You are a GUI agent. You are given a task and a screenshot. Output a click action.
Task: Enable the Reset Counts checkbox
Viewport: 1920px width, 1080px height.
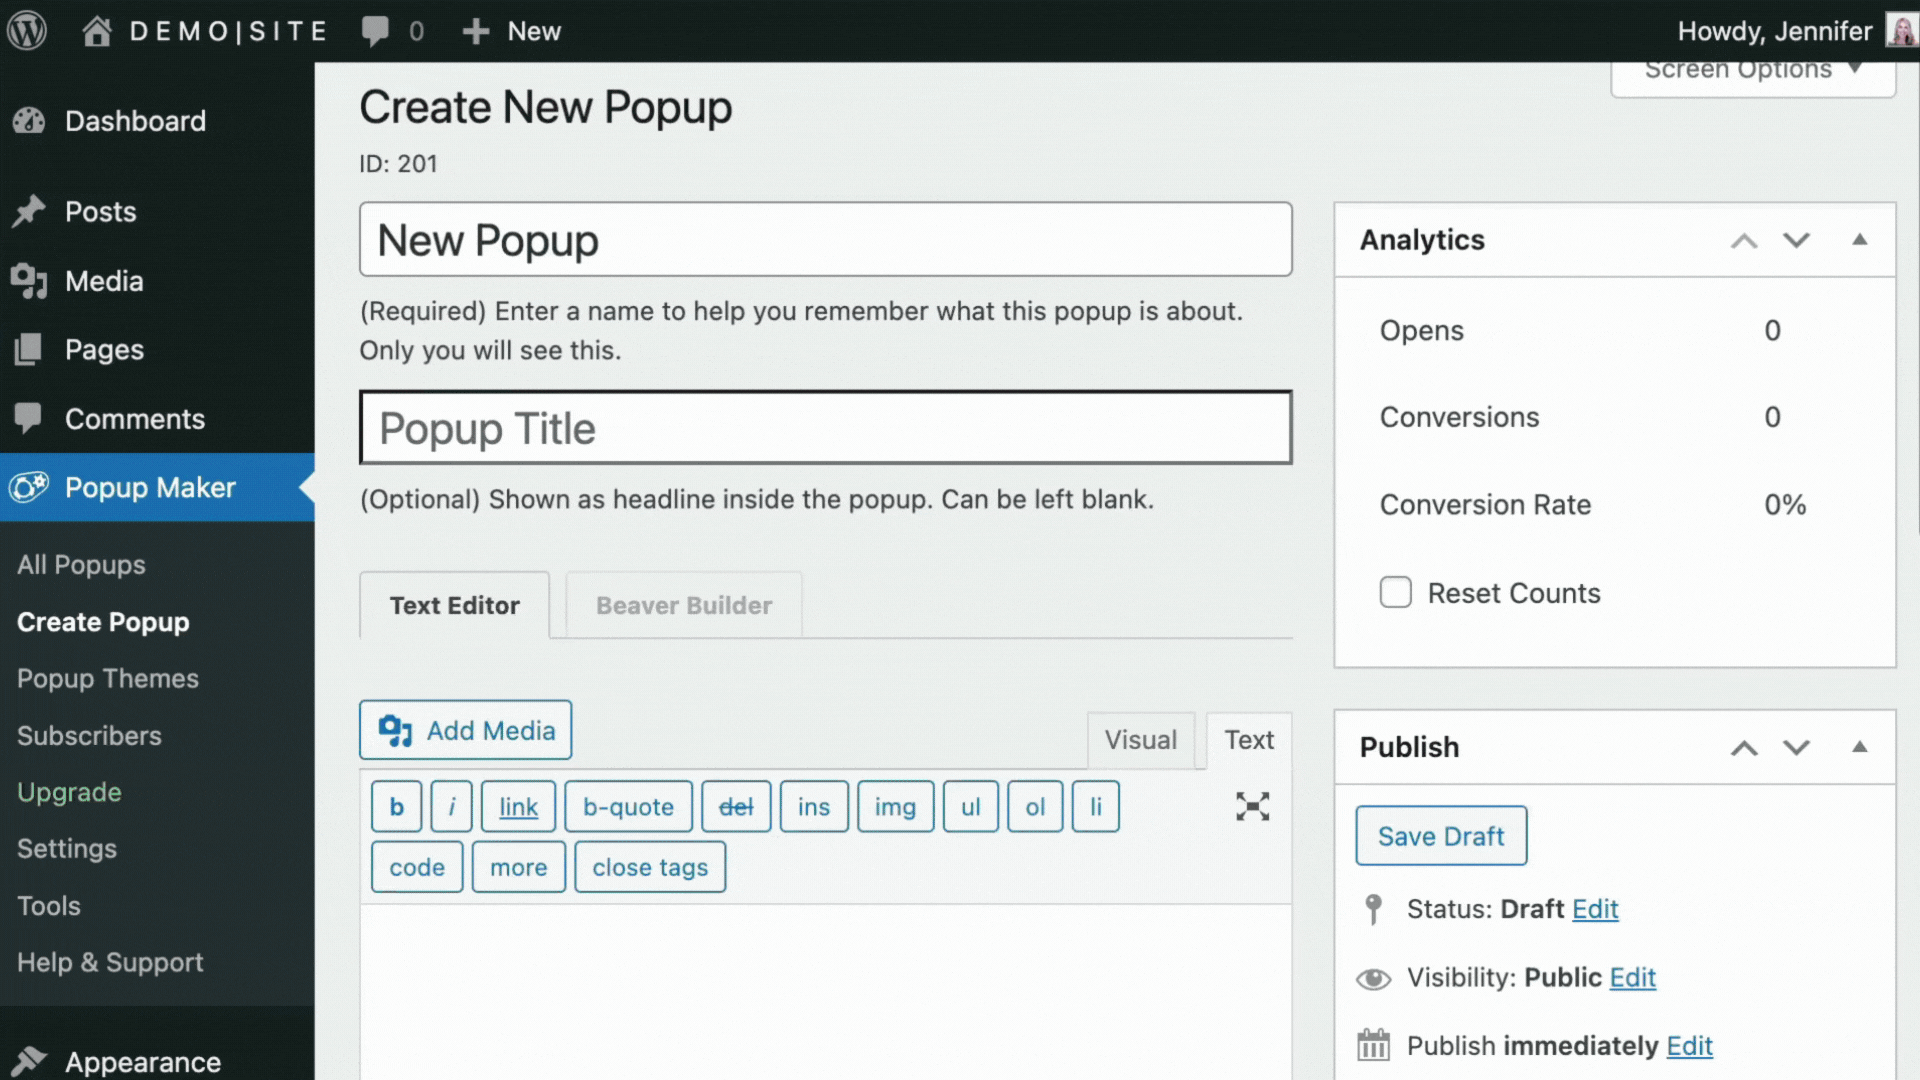[x=1394, y=593]
